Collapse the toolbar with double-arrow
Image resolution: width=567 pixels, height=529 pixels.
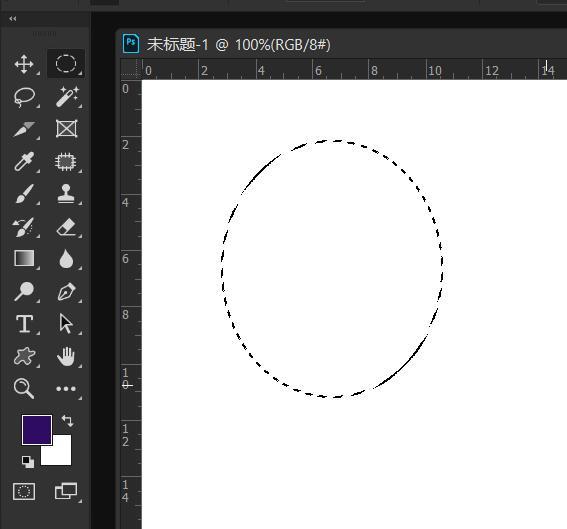13,18
